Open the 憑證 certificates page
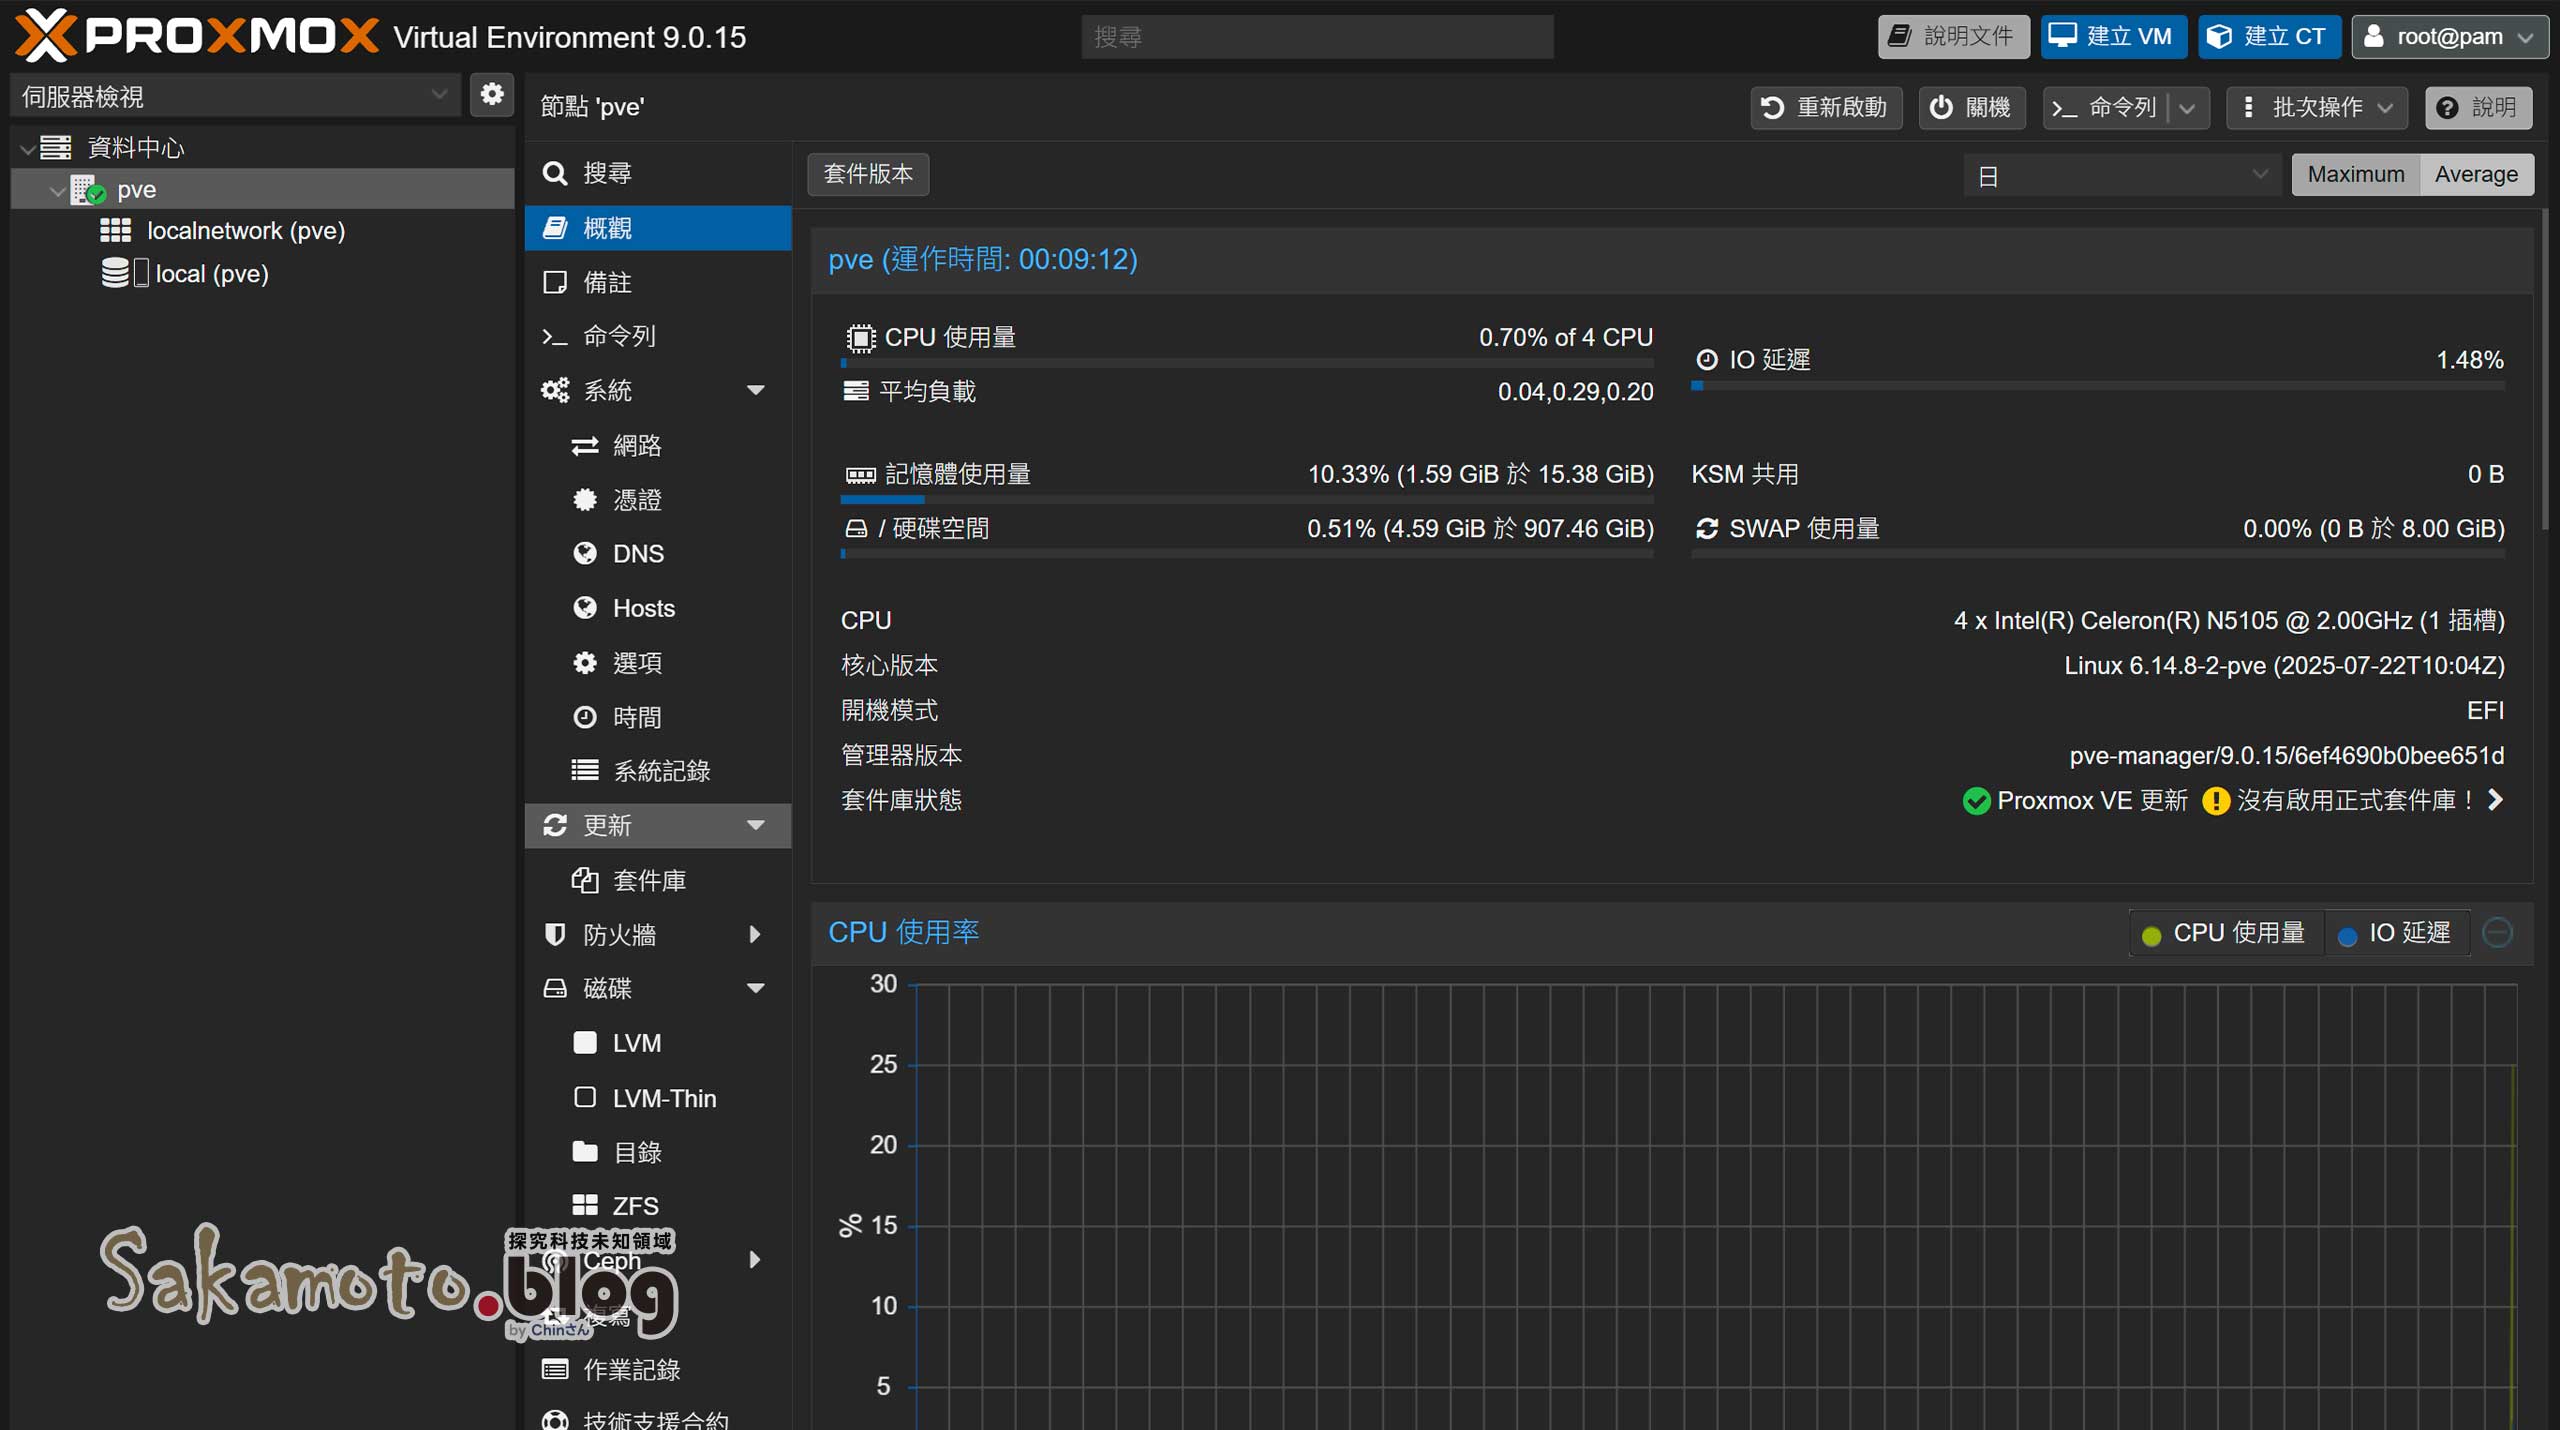Image resolution: width=2560 pixels, height=1430 pixels. point(636,500)
